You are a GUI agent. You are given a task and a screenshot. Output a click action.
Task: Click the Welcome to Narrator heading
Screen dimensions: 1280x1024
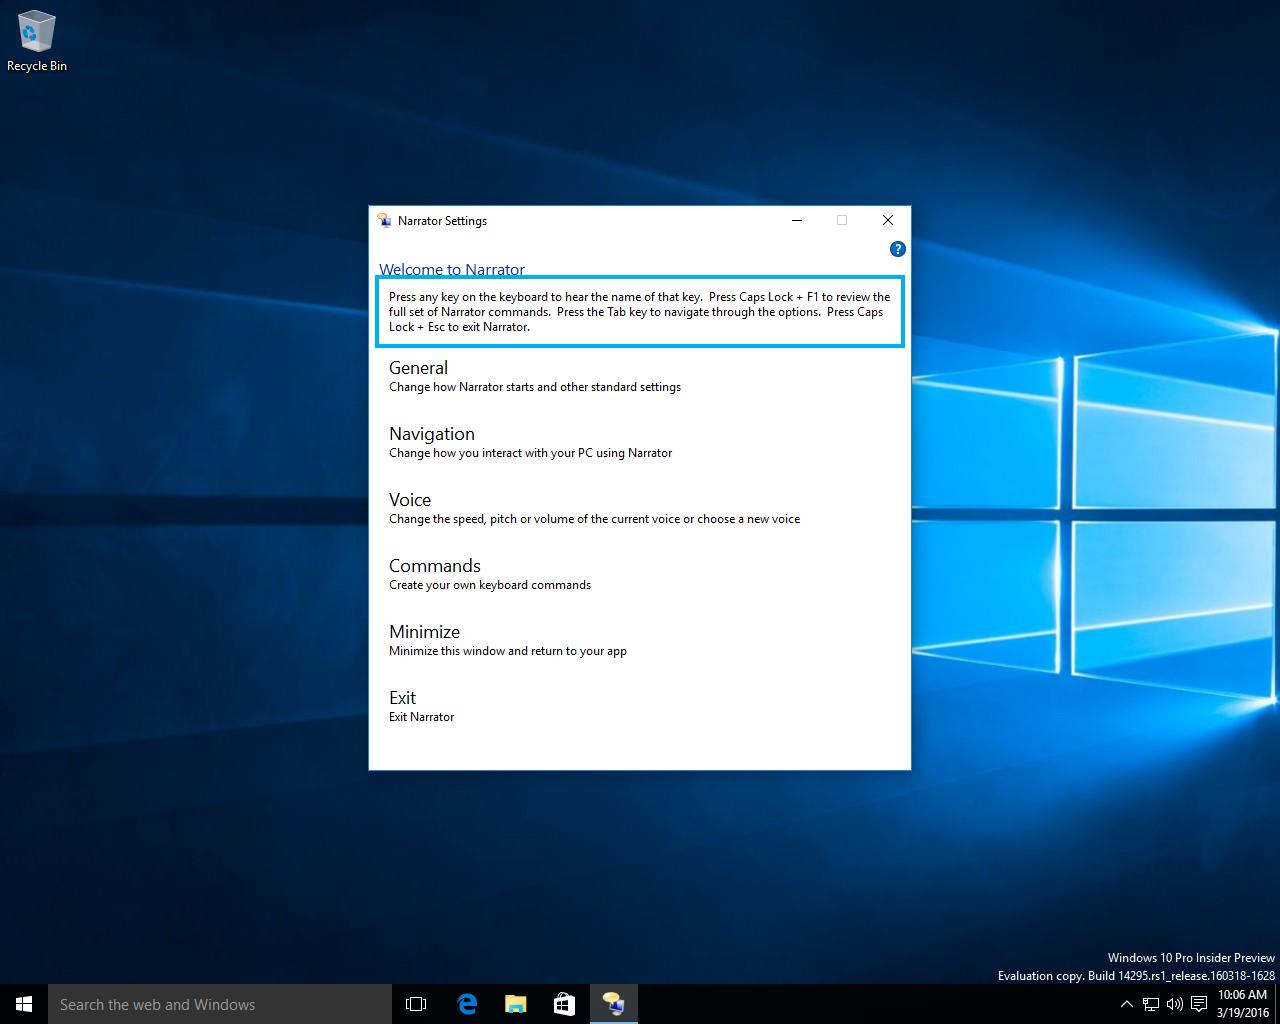coord(452,269)
